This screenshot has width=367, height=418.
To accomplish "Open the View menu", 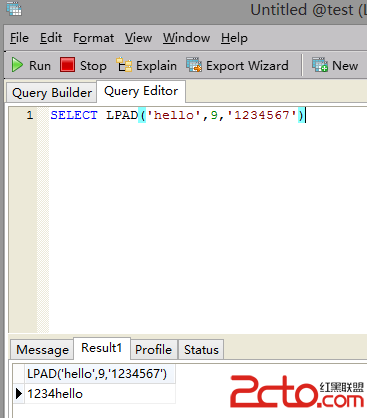I will (138, 38).
